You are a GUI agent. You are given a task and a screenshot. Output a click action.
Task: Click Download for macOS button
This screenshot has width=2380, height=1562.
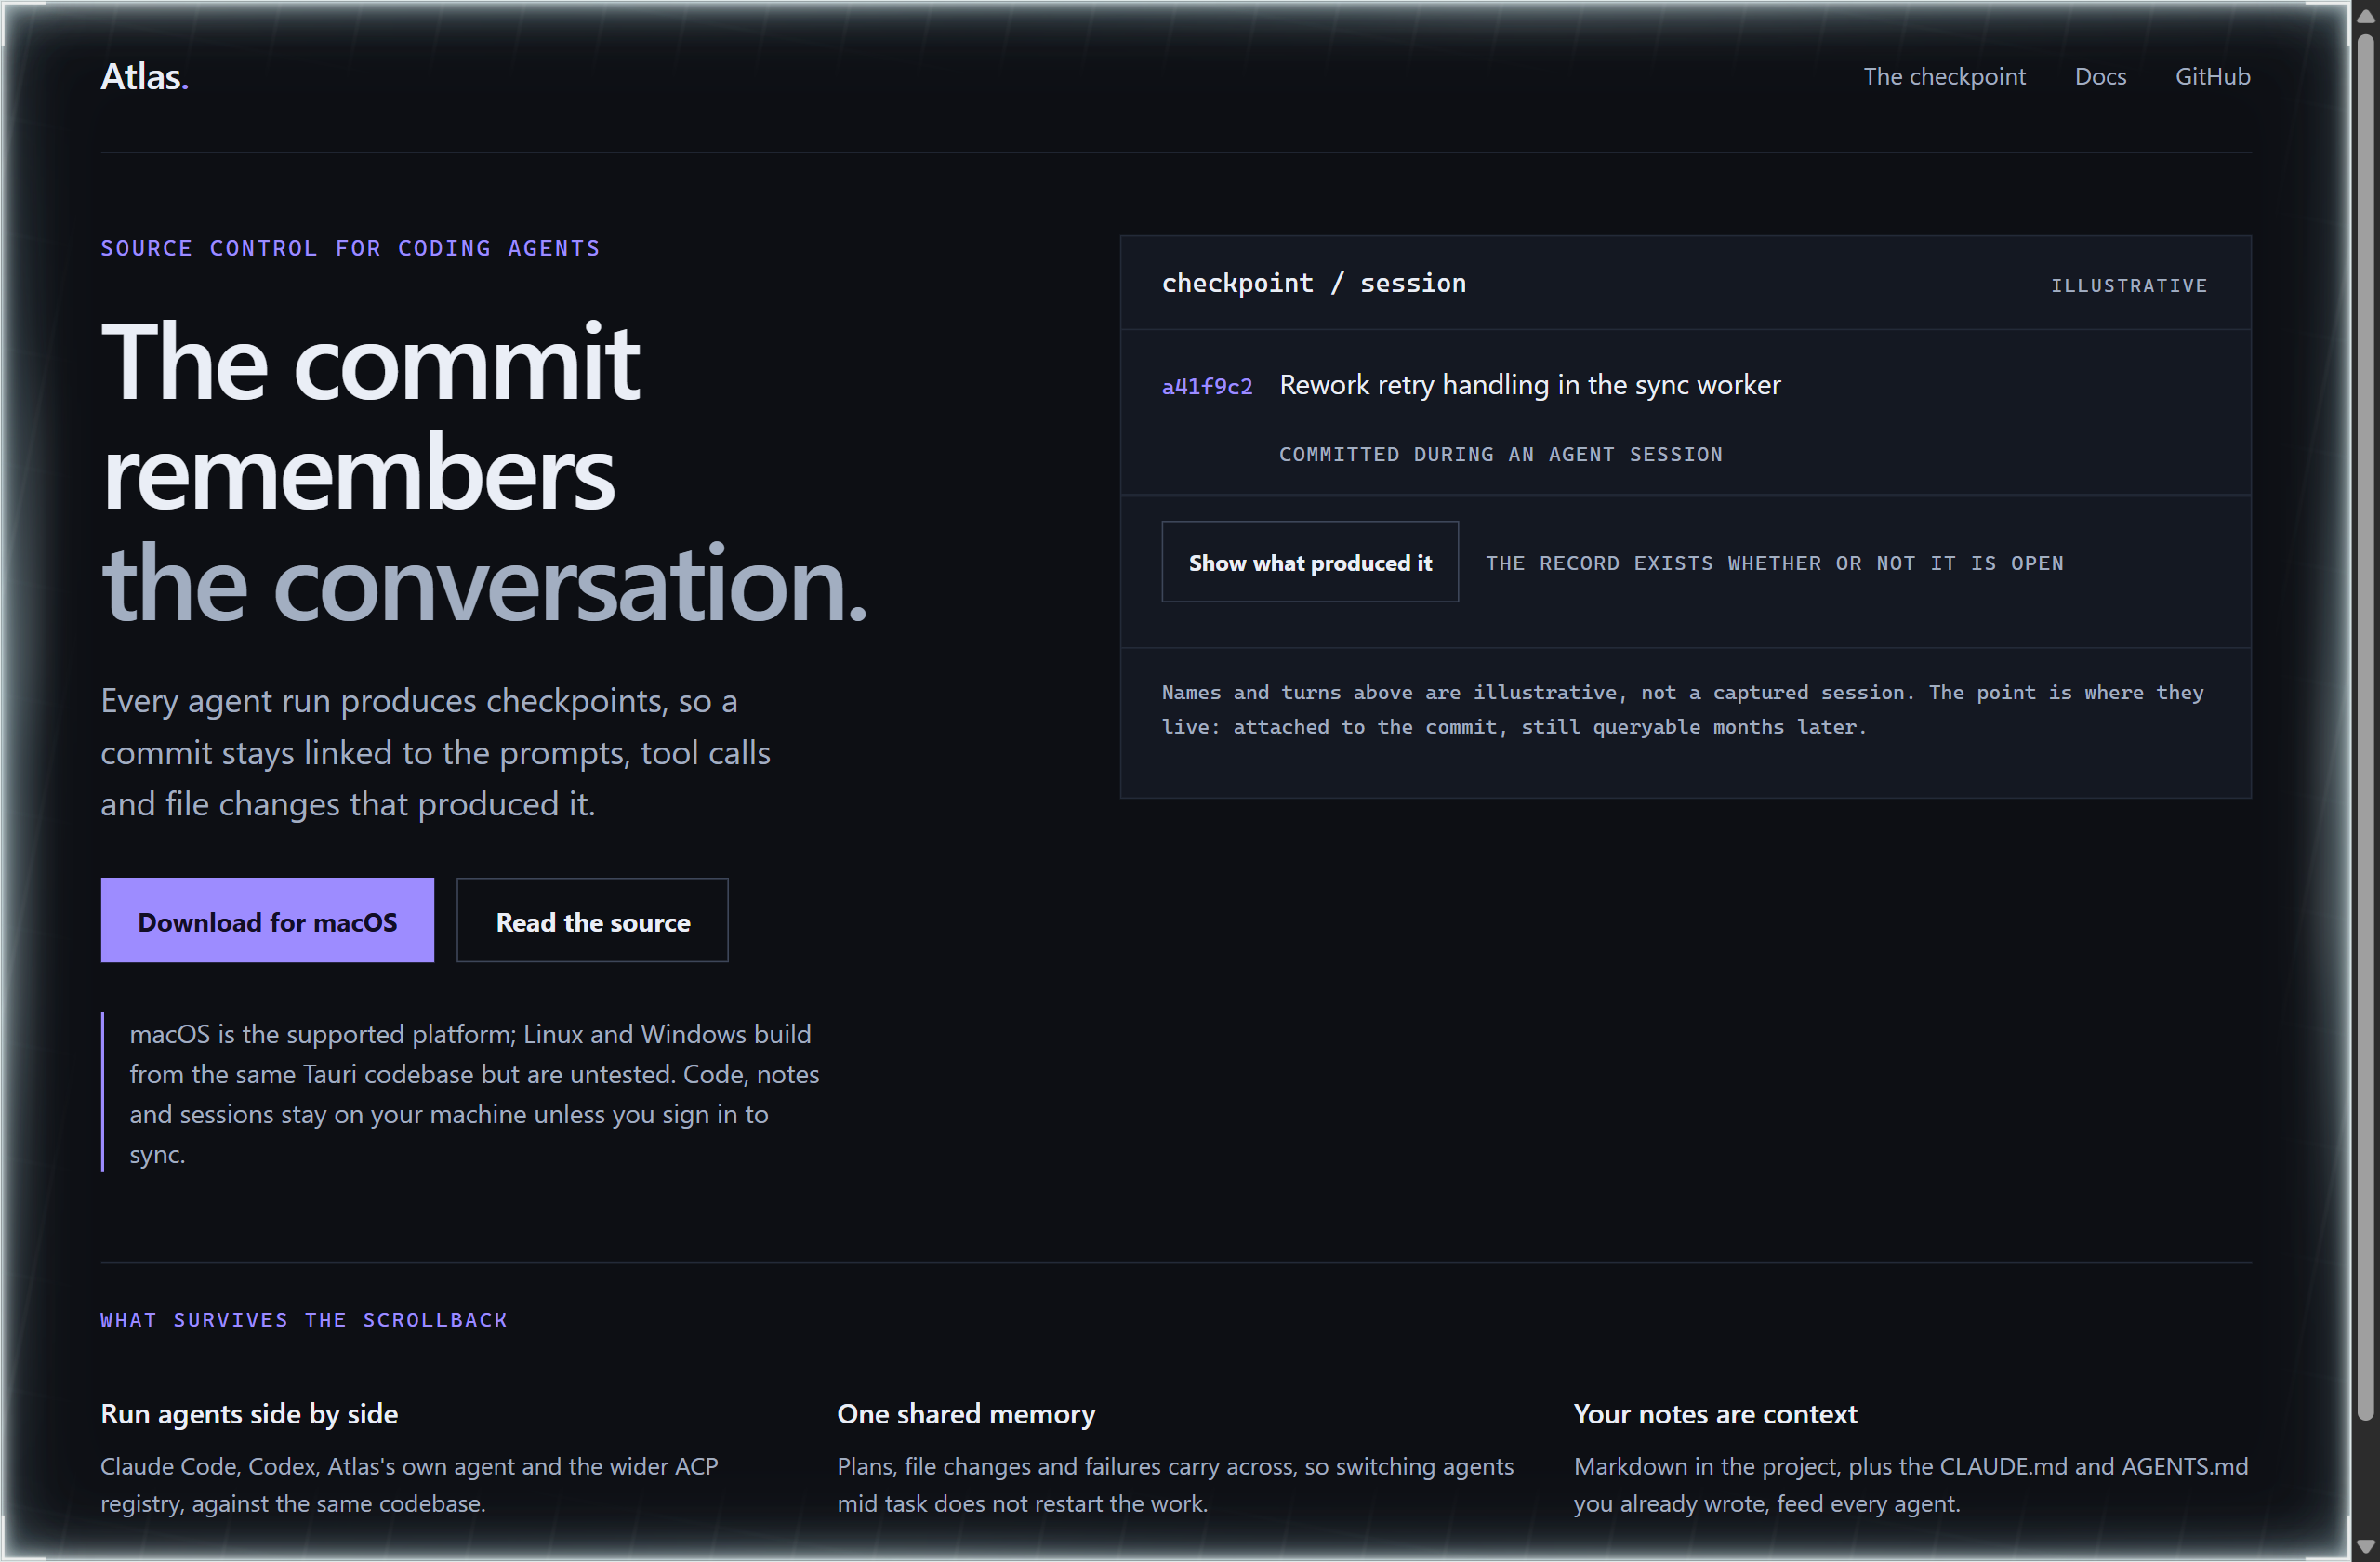click(x=267, y=921)
